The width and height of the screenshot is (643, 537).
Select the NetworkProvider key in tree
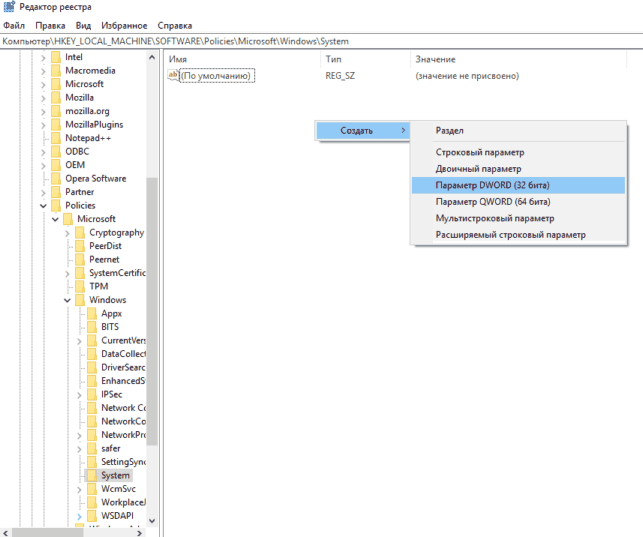coord(123,435)
